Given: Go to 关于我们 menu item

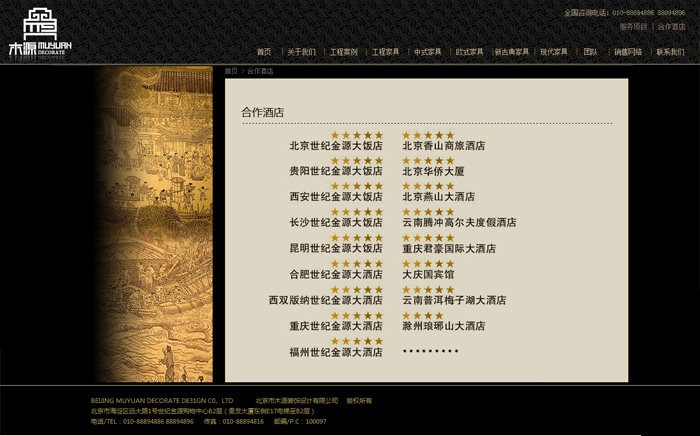Looking at the screenshot, I should [x=301, y=52].
